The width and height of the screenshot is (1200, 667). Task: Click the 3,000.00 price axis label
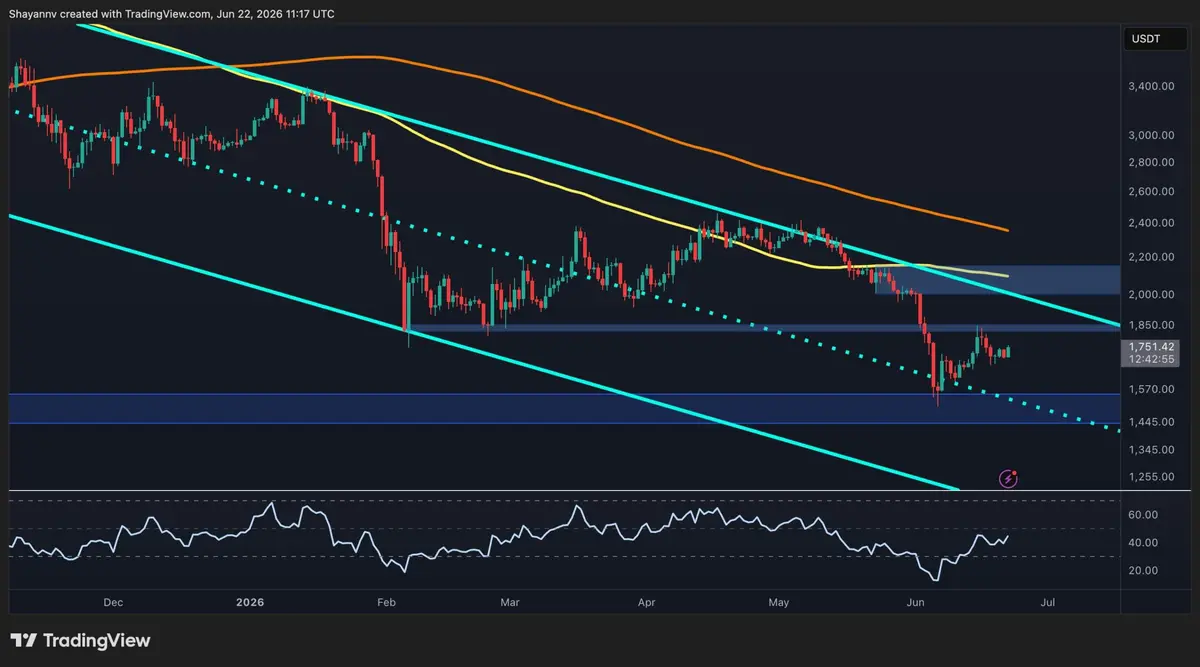click(x=1152, y=135)
